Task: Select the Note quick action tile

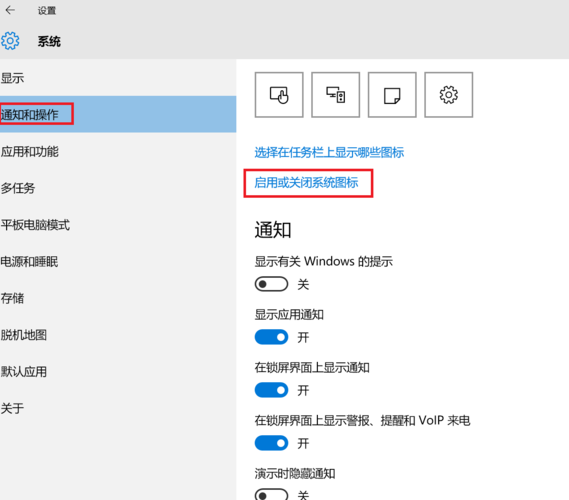Action: tap(392, 95)
